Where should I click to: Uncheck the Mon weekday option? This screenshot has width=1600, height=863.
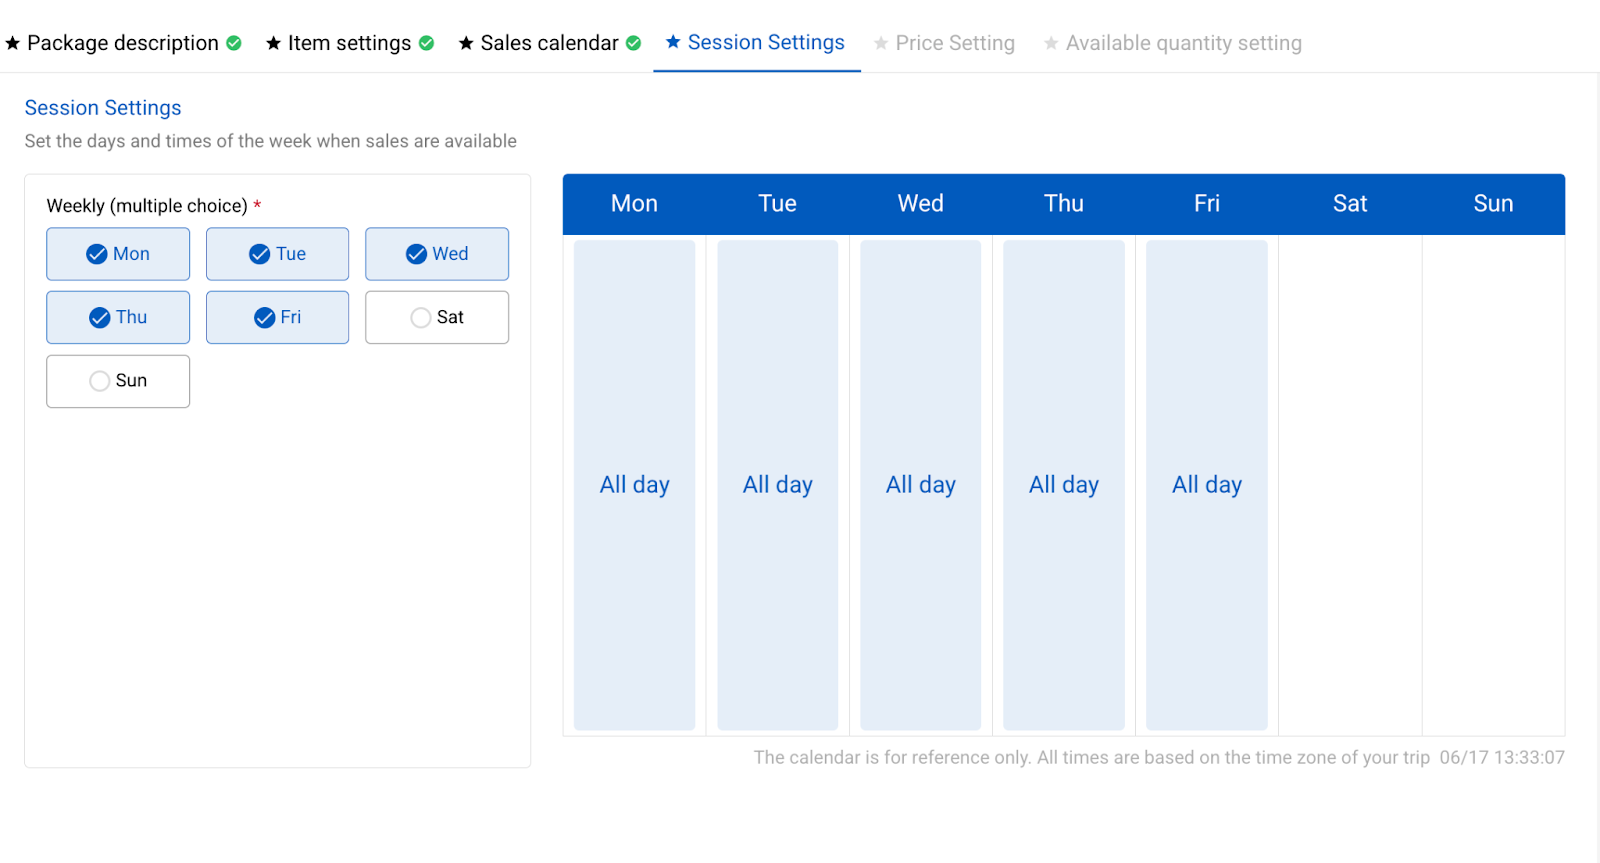118,254
